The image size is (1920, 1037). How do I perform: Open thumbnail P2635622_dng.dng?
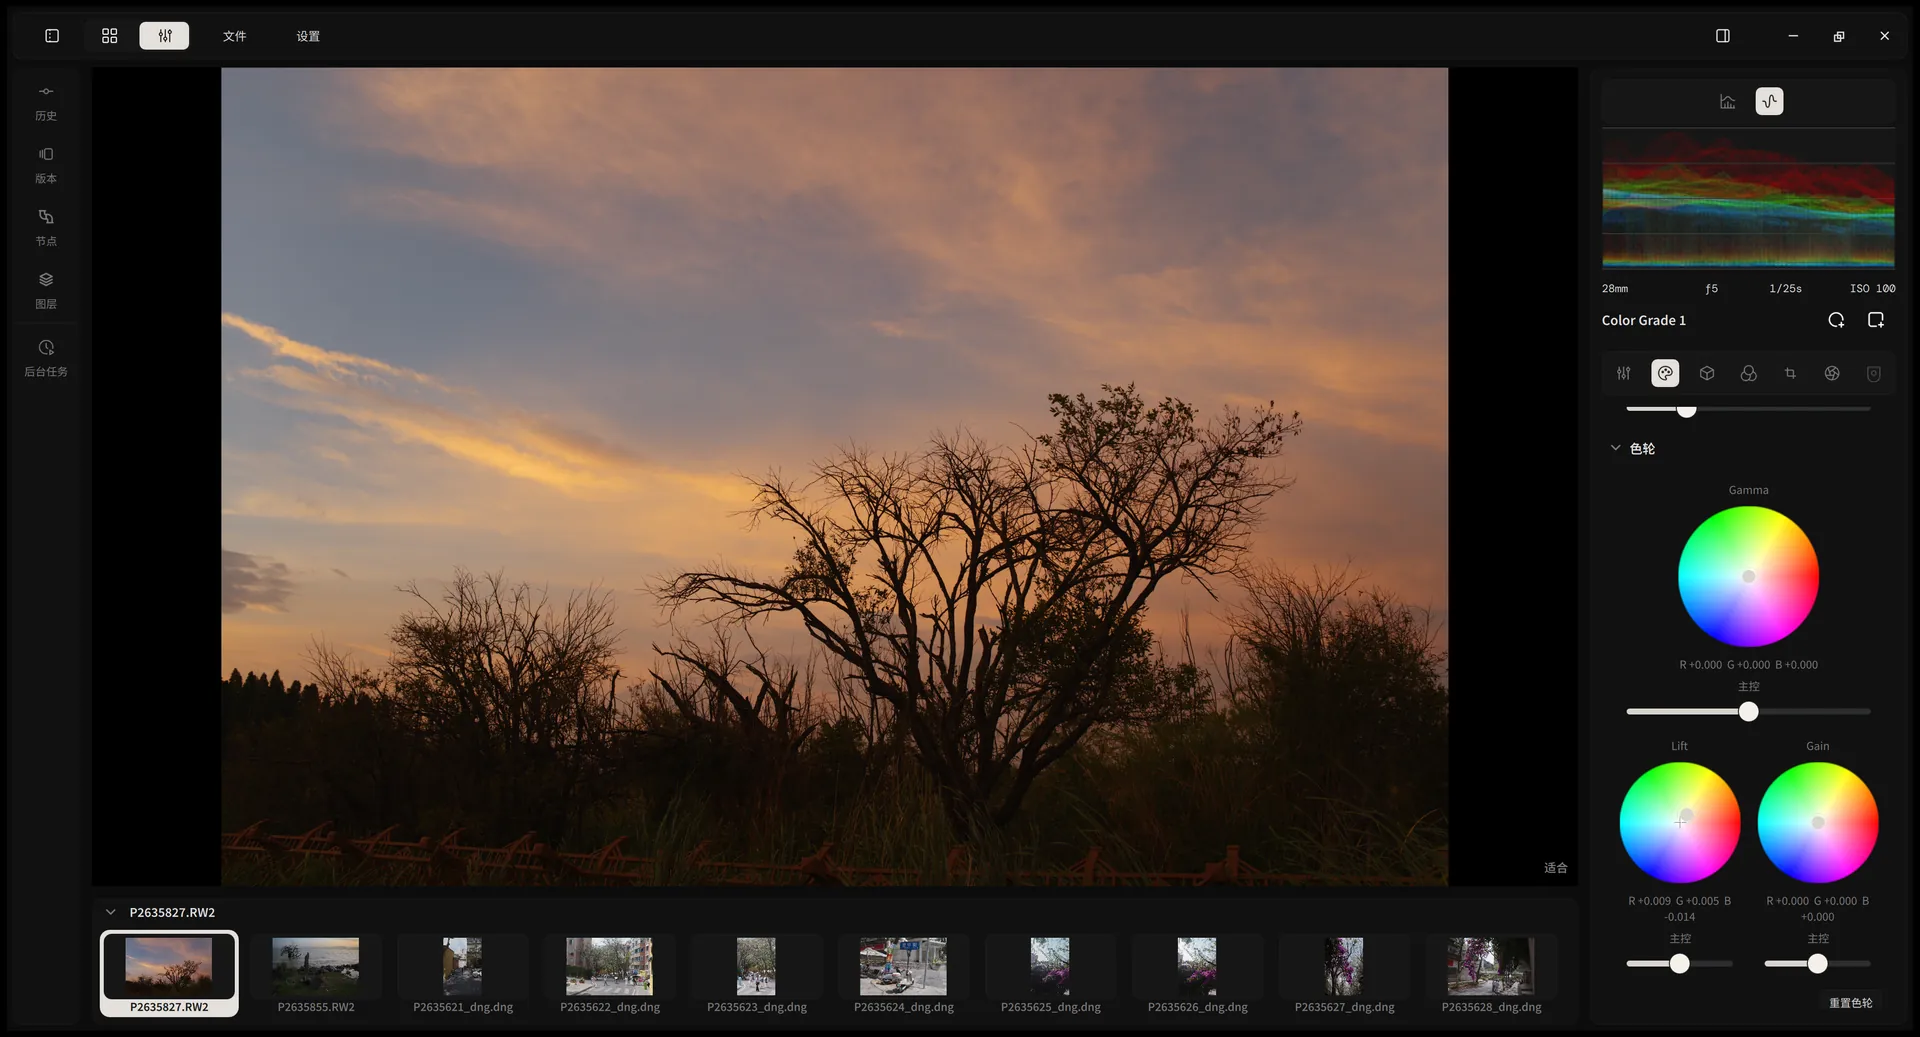point(610,973)
